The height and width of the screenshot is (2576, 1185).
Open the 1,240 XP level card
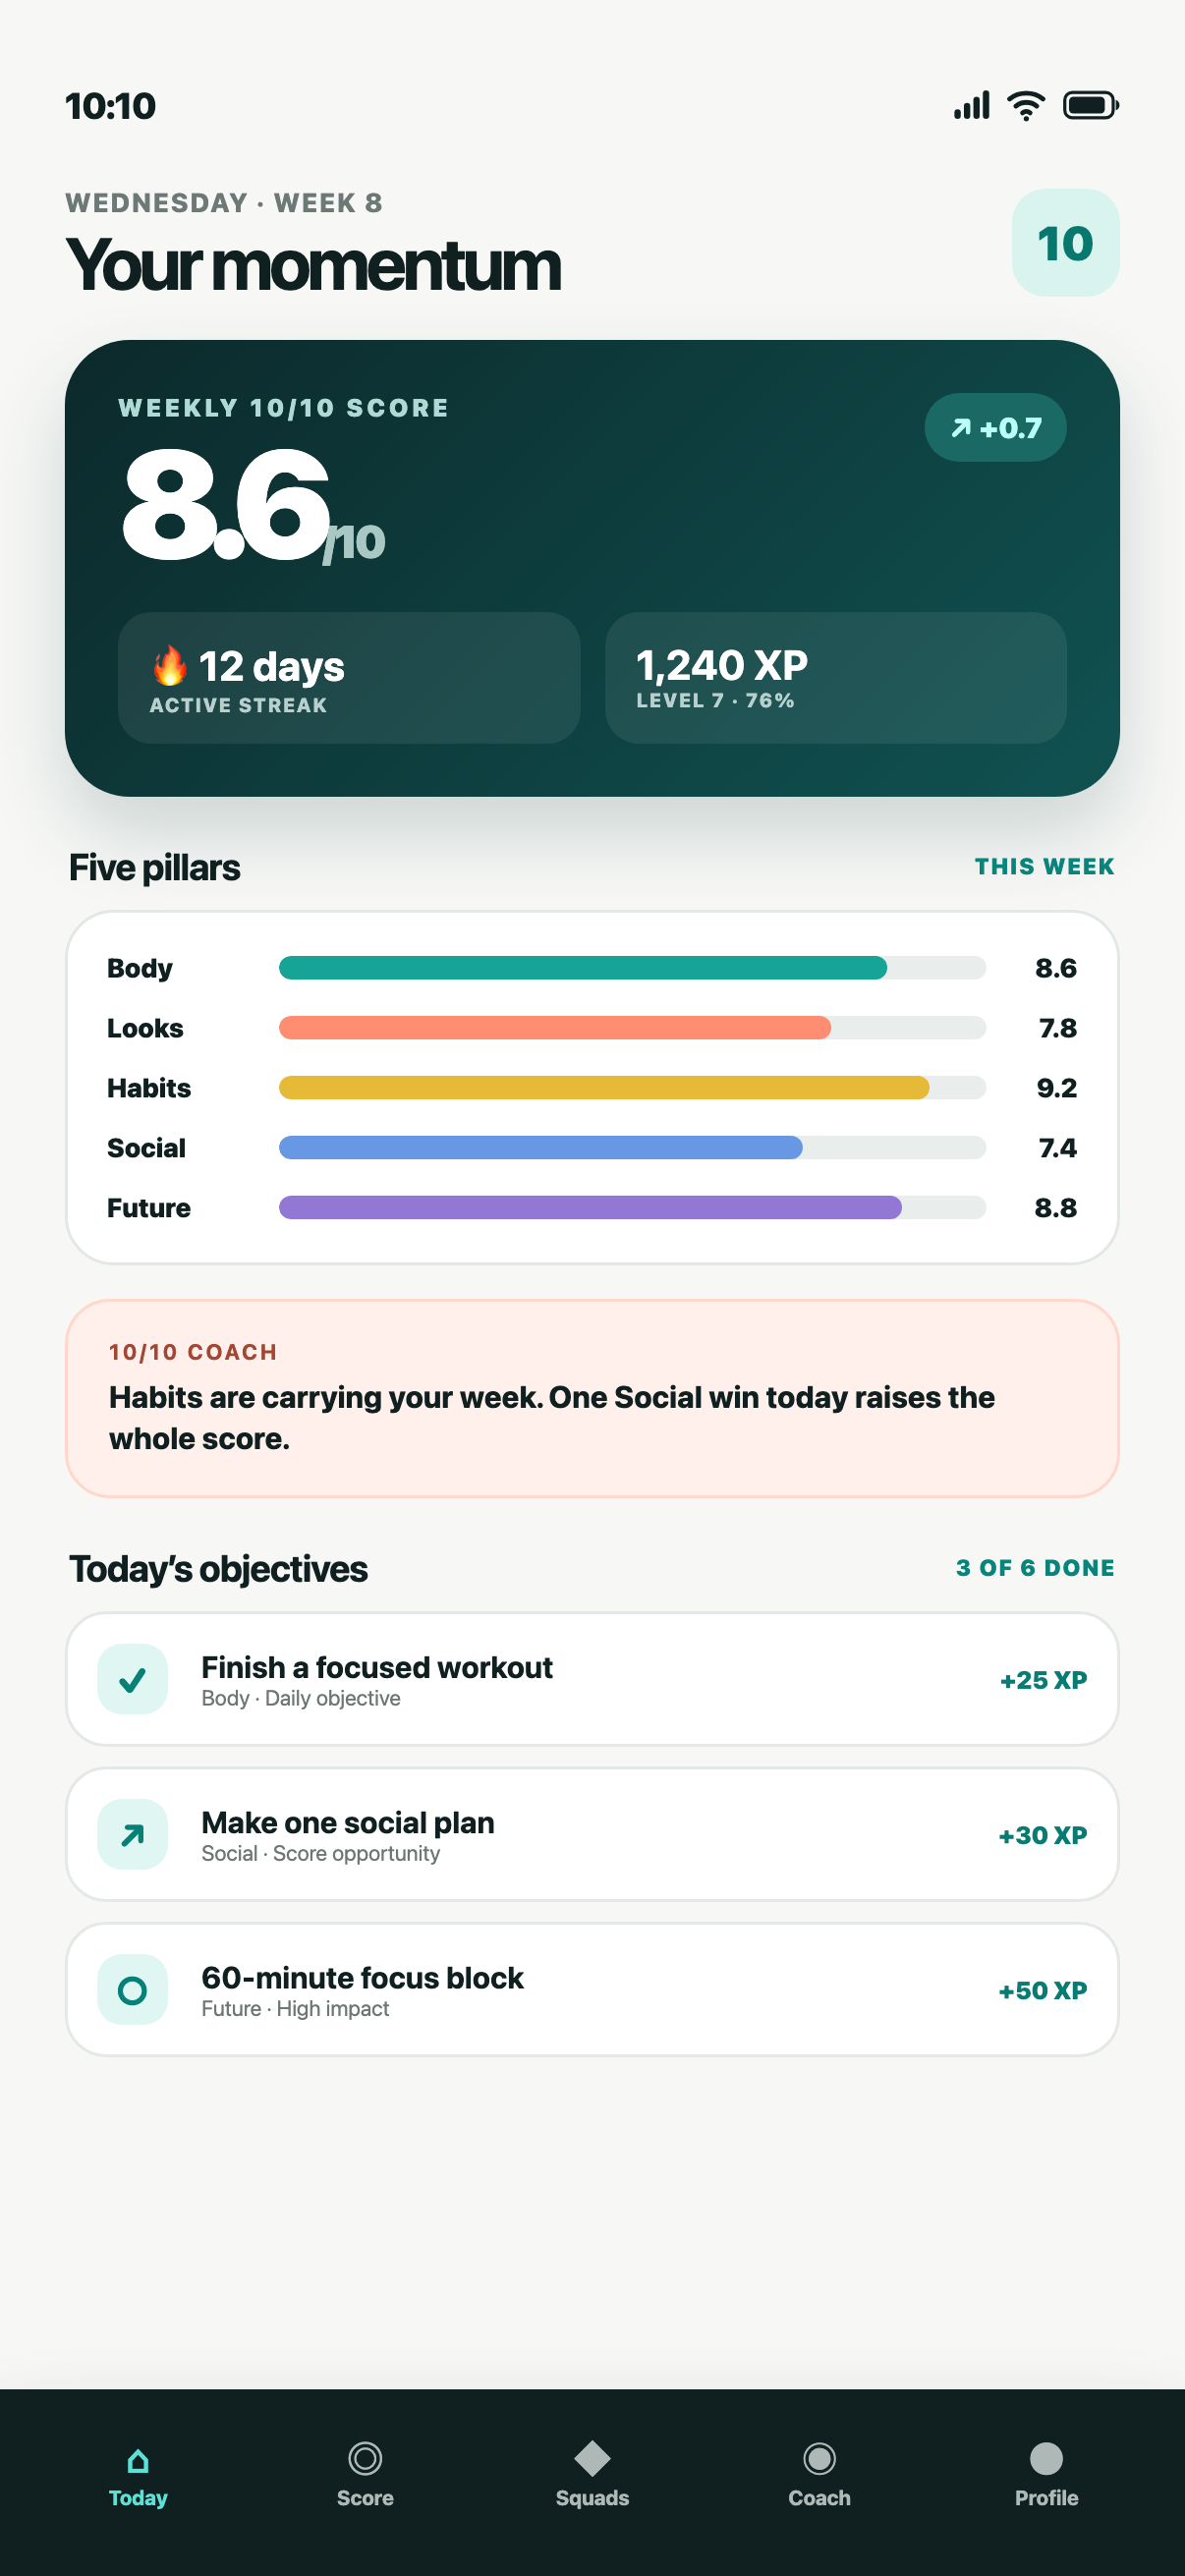click(x=835, y=678)
